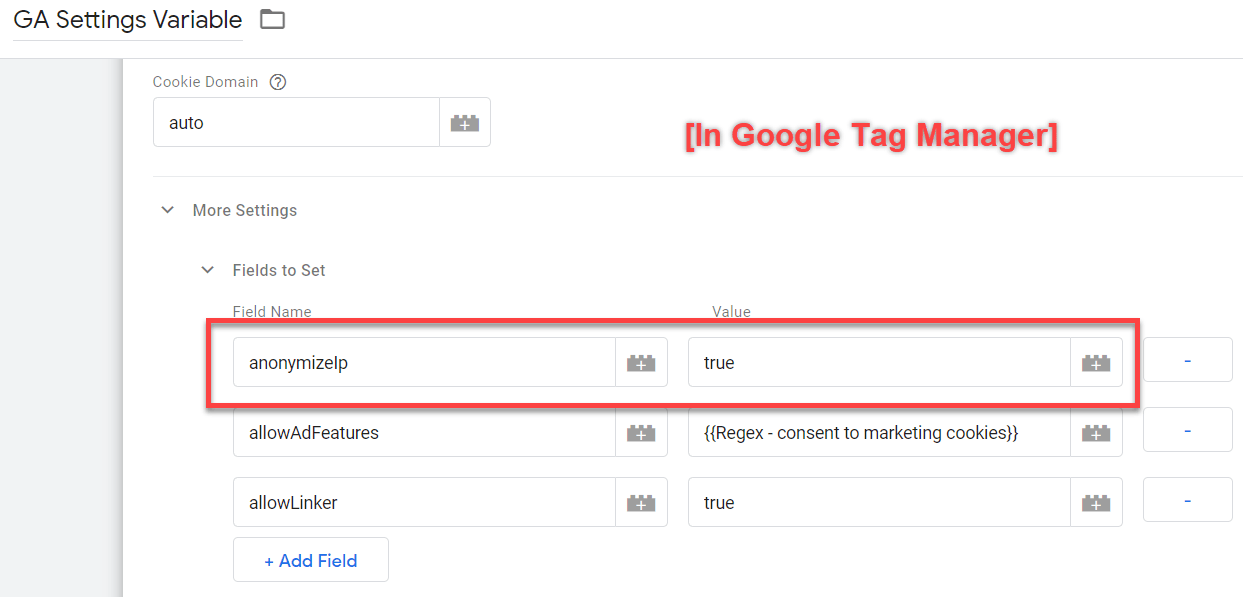
Task: Click the + Add Field button
Action: 311,560
